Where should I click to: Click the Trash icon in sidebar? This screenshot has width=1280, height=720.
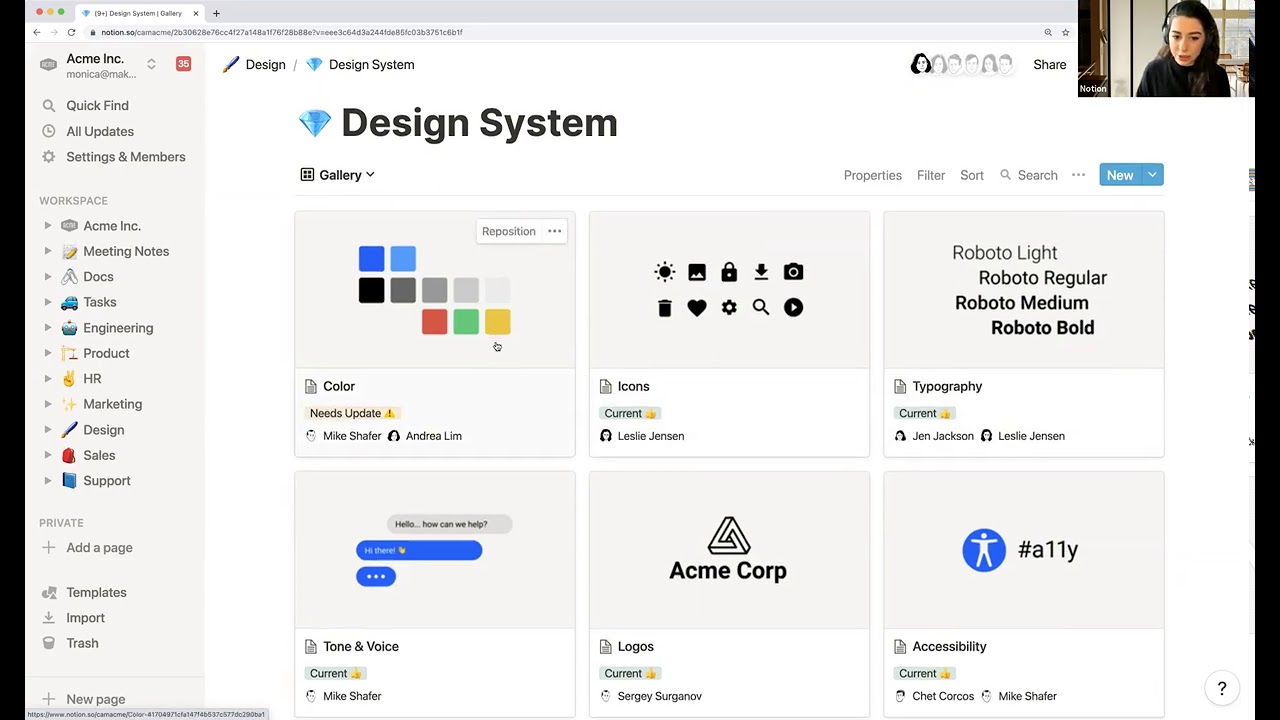tap(48, 643)
